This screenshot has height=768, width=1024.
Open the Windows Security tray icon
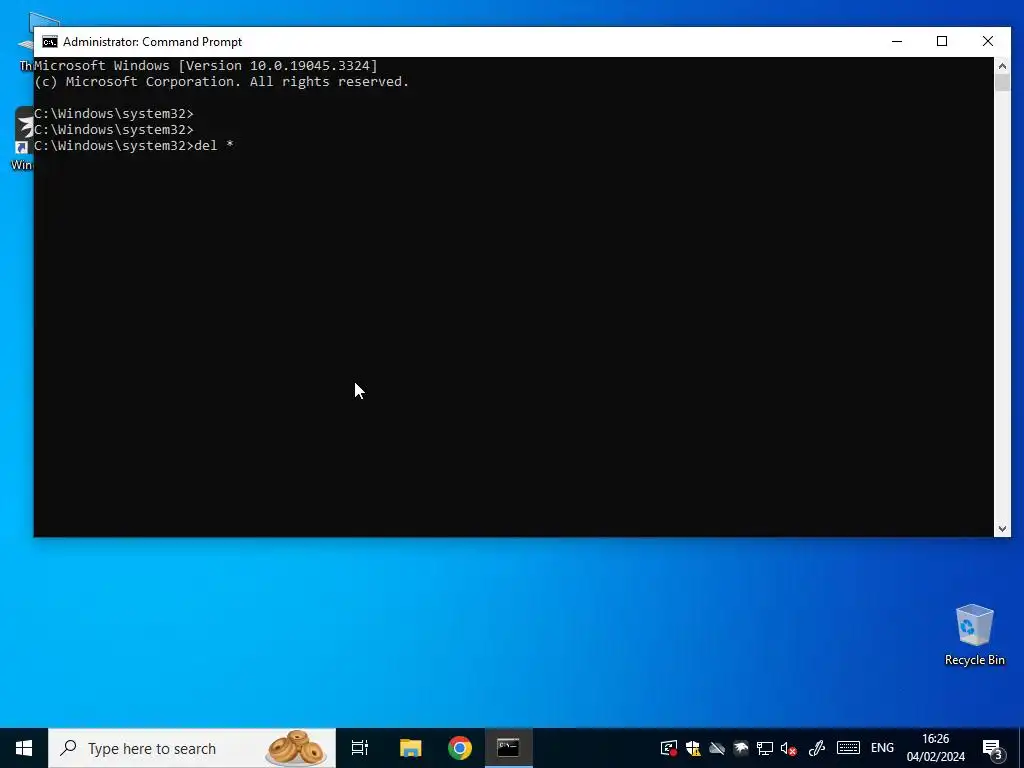pyautogui.click(x=693, y=748)
